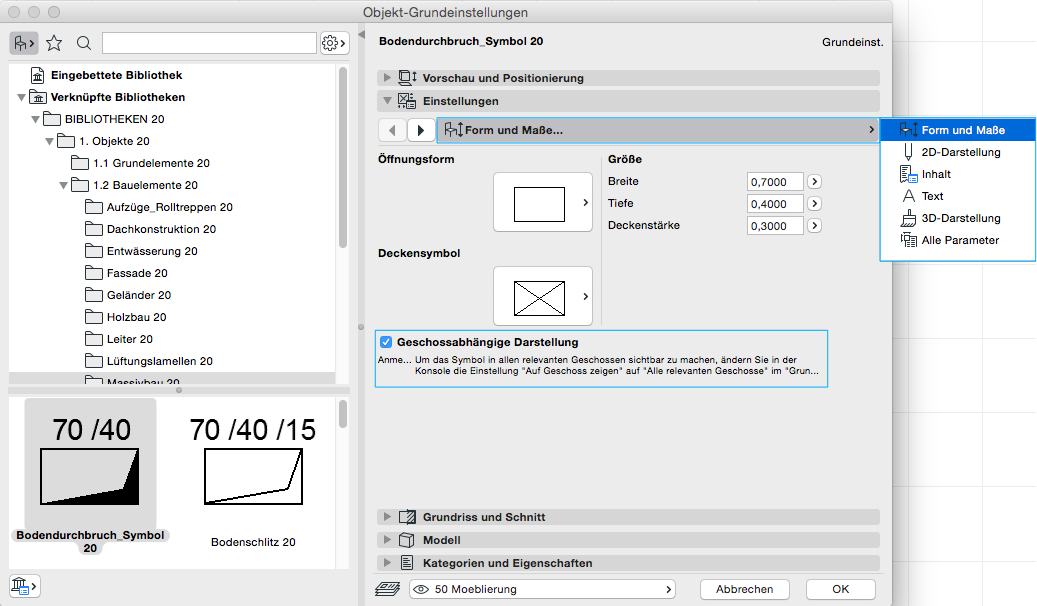Expand Vorschau und Positionierung panel

tap(387, 78)
